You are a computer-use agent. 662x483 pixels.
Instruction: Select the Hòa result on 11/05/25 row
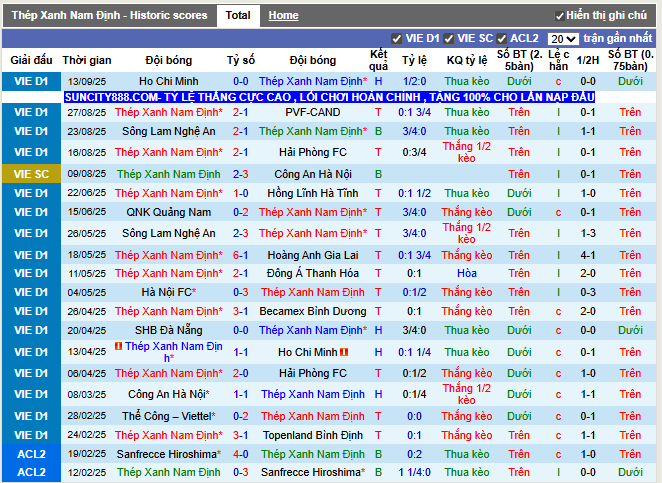click(467, 273)
